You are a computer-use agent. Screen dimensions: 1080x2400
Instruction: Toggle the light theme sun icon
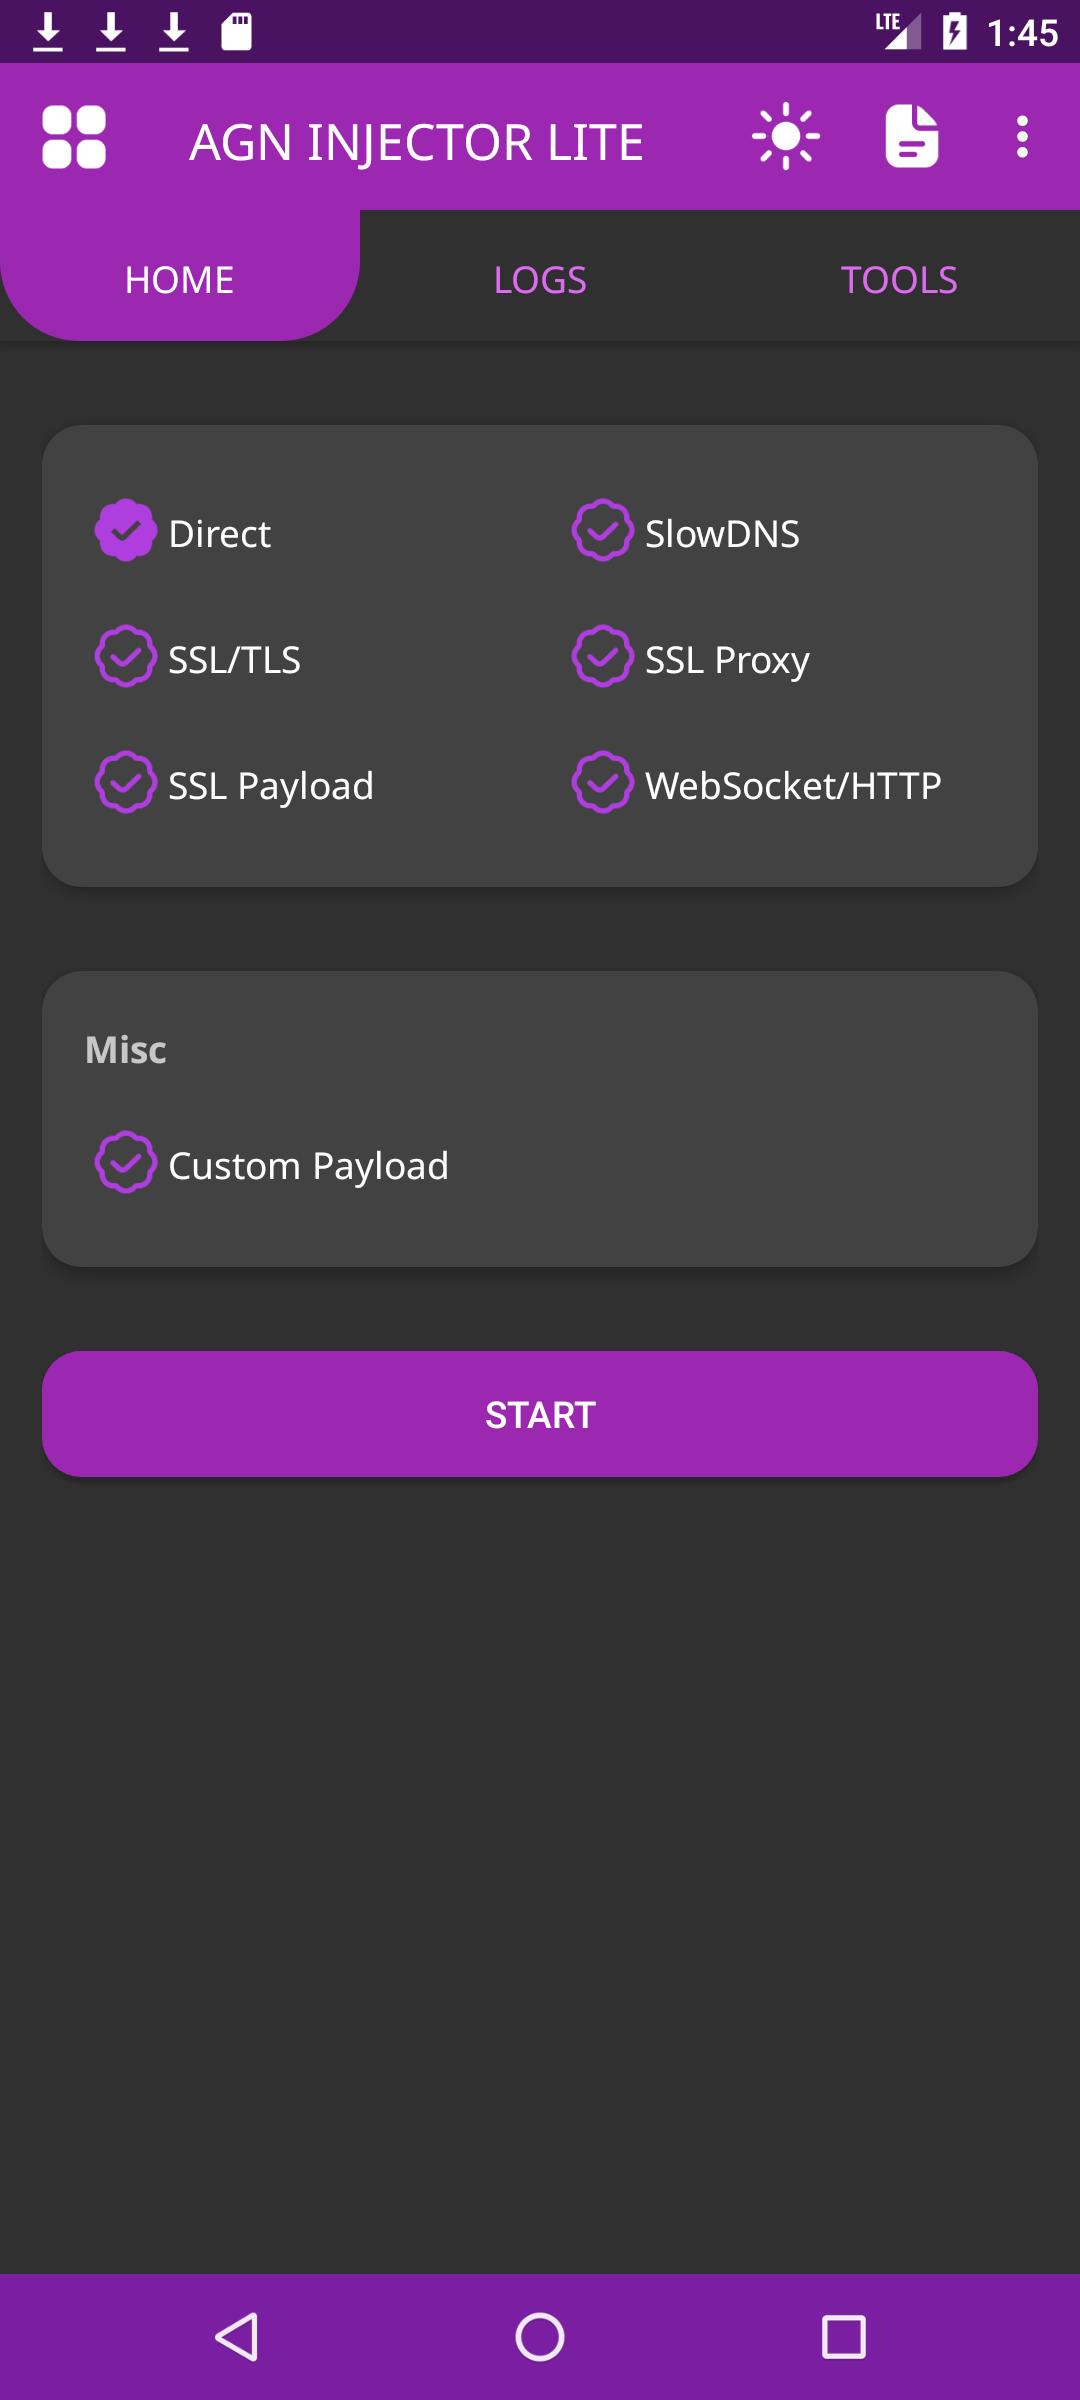786,136
